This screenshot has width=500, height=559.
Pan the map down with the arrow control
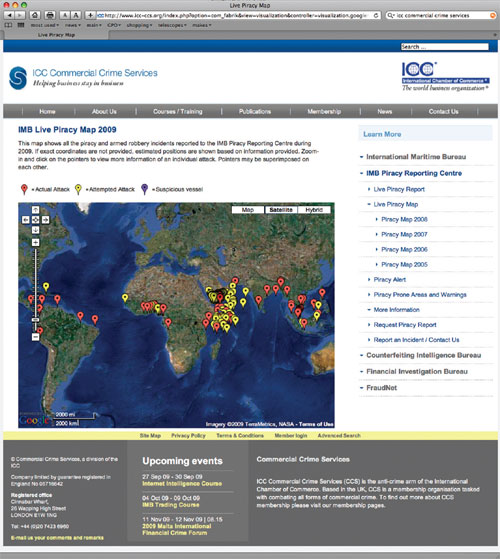35,230
